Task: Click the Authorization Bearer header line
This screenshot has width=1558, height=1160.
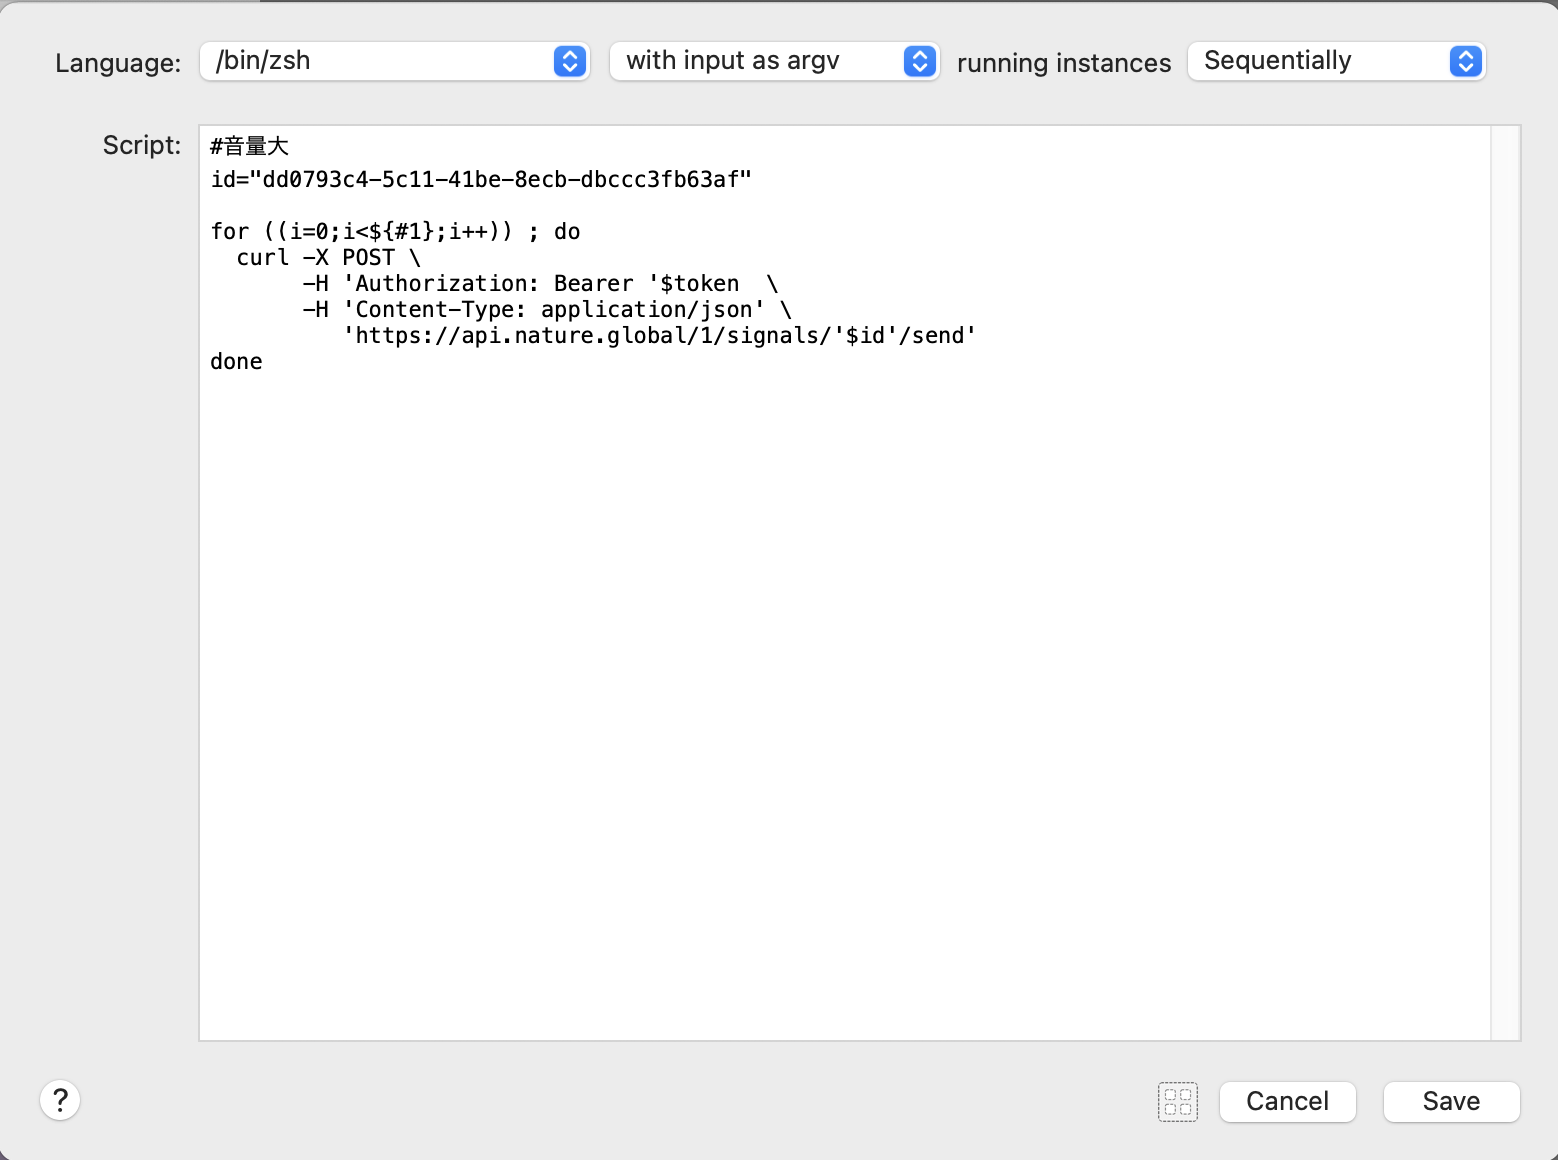Action: pos(540,284)
